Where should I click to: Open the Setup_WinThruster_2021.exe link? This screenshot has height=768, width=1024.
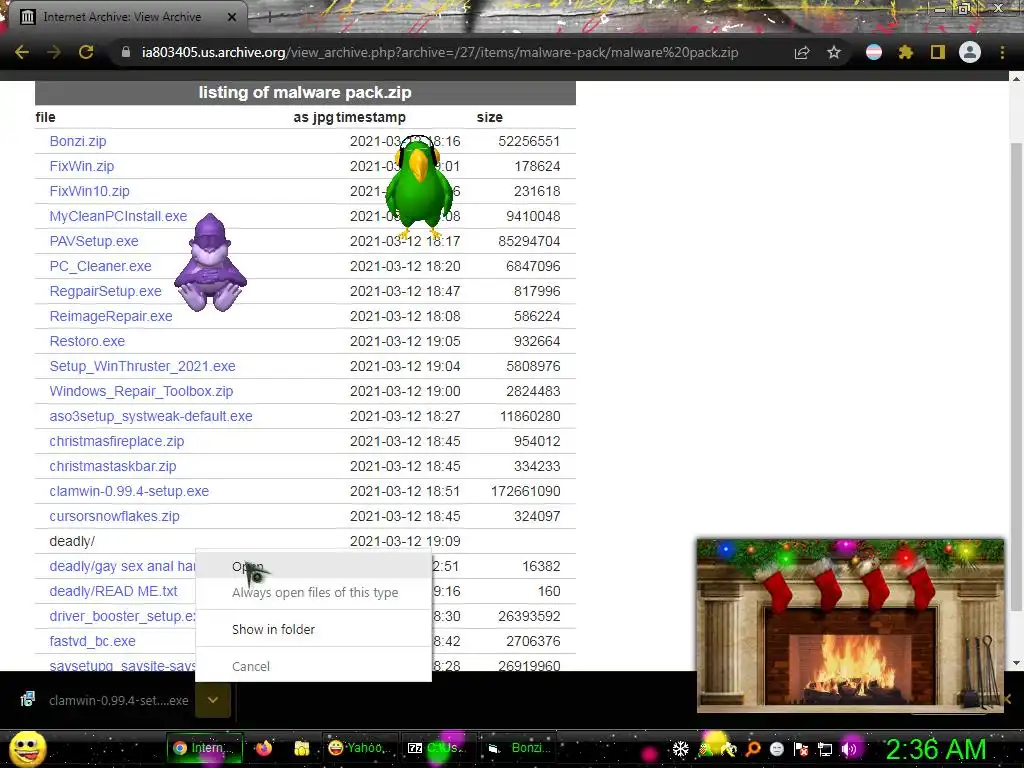[x=142, y=366]
